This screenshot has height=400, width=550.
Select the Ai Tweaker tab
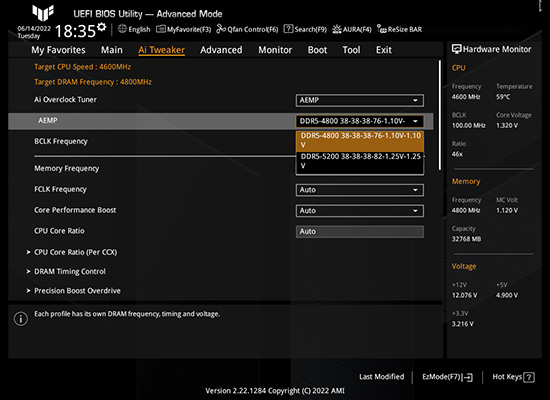pos(161,50)
